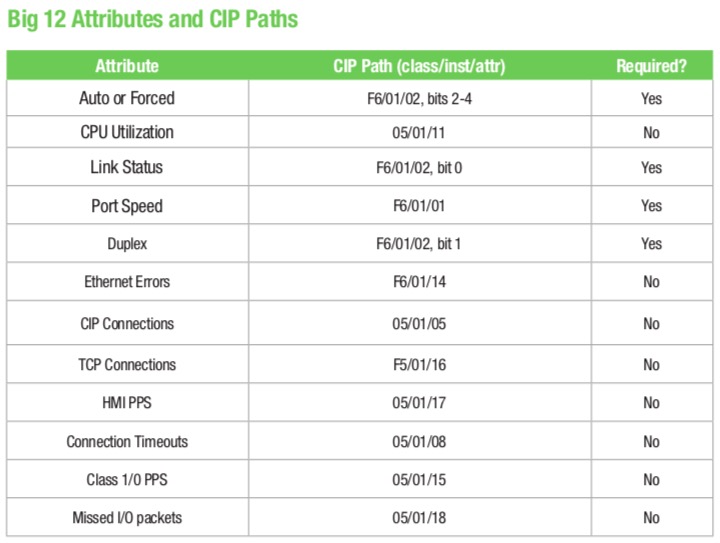This screenshot has width=720, height=543.
Task: Click the F6/01/02, bits 2-4 path
Action: coord(419,99)
